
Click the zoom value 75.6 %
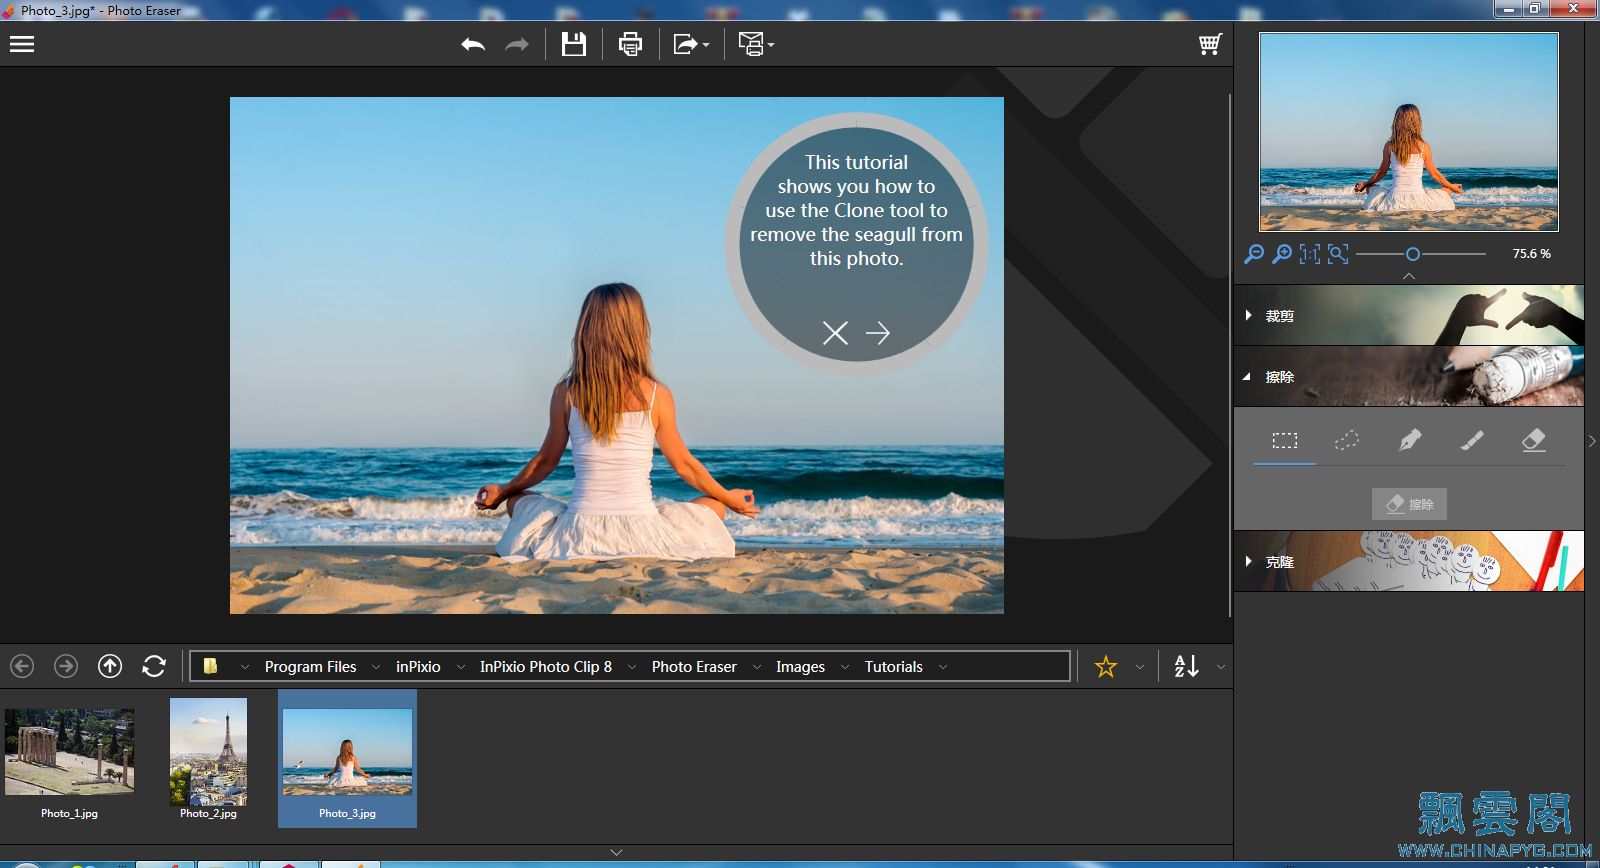coord(1531,254)
